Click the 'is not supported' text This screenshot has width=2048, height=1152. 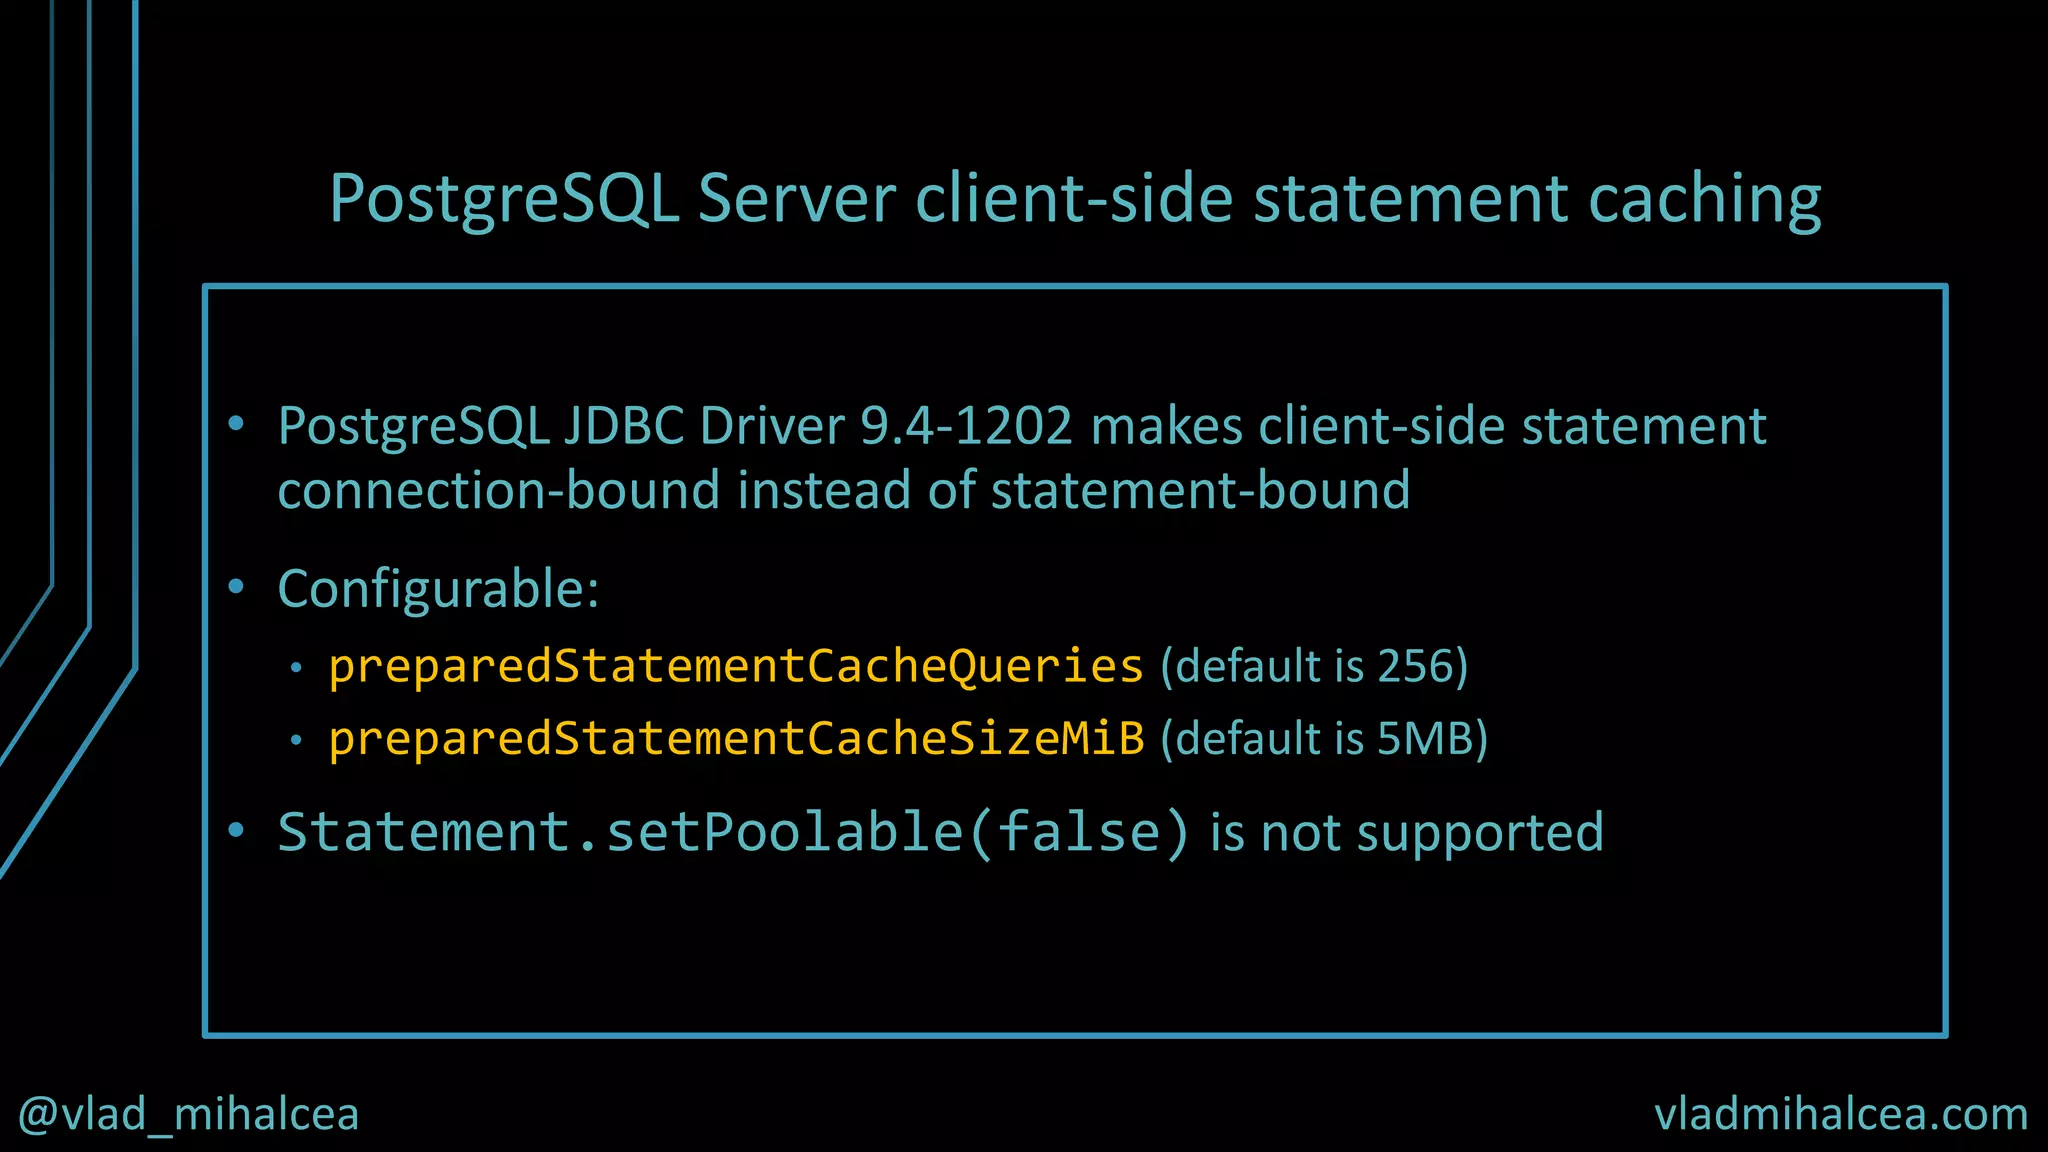(x=1407, y=833)
